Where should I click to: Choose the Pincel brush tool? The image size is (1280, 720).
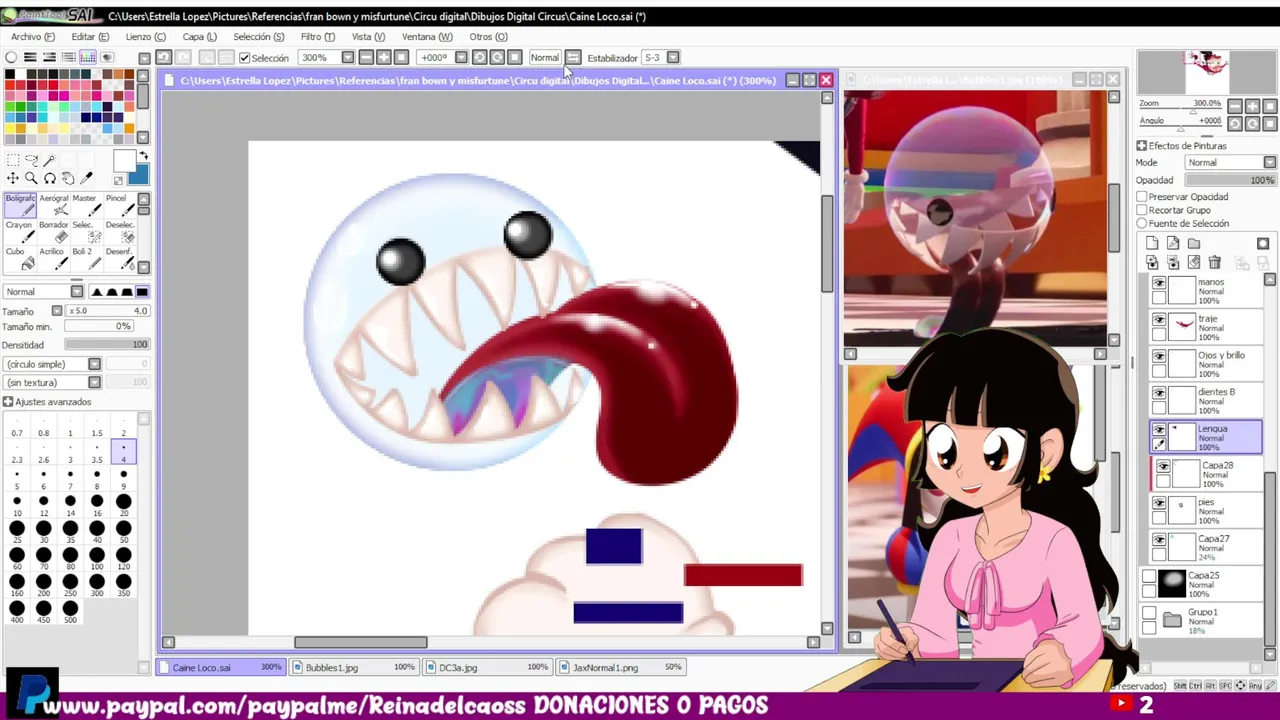tap(118, 205)
